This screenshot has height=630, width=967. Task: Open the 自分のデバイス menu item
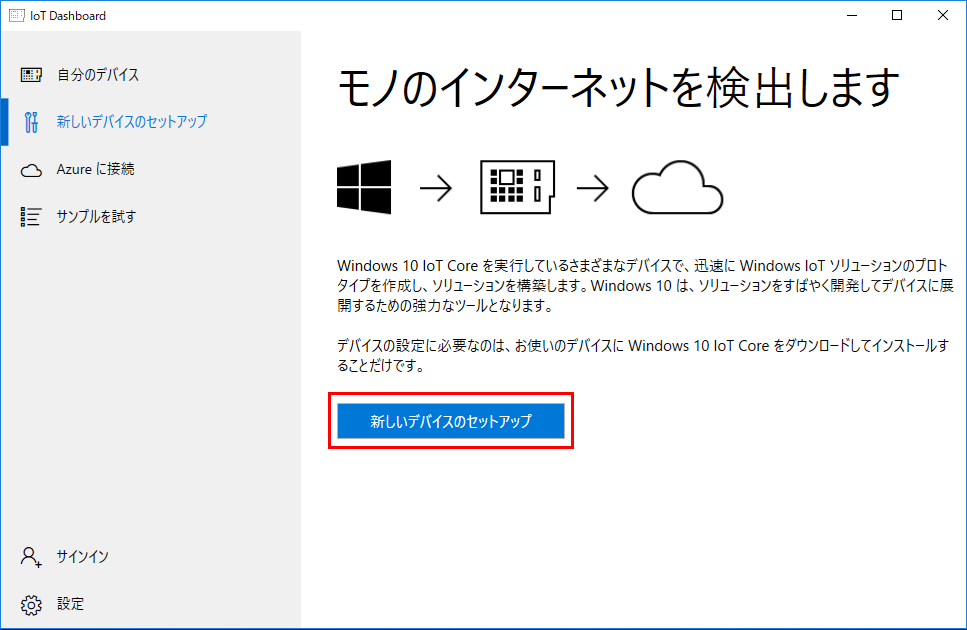(151, 75)
